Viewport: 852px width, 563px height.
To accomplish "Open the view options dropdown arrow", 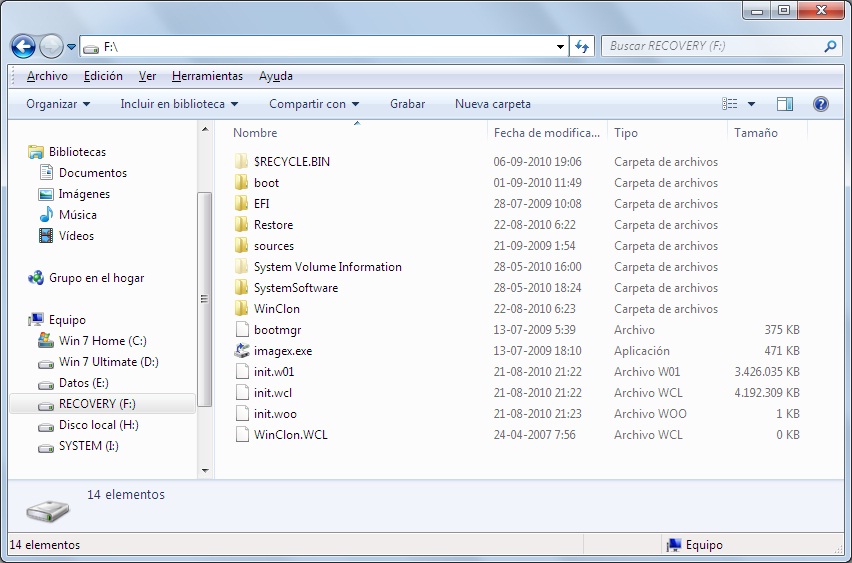I will pos(751,104).
